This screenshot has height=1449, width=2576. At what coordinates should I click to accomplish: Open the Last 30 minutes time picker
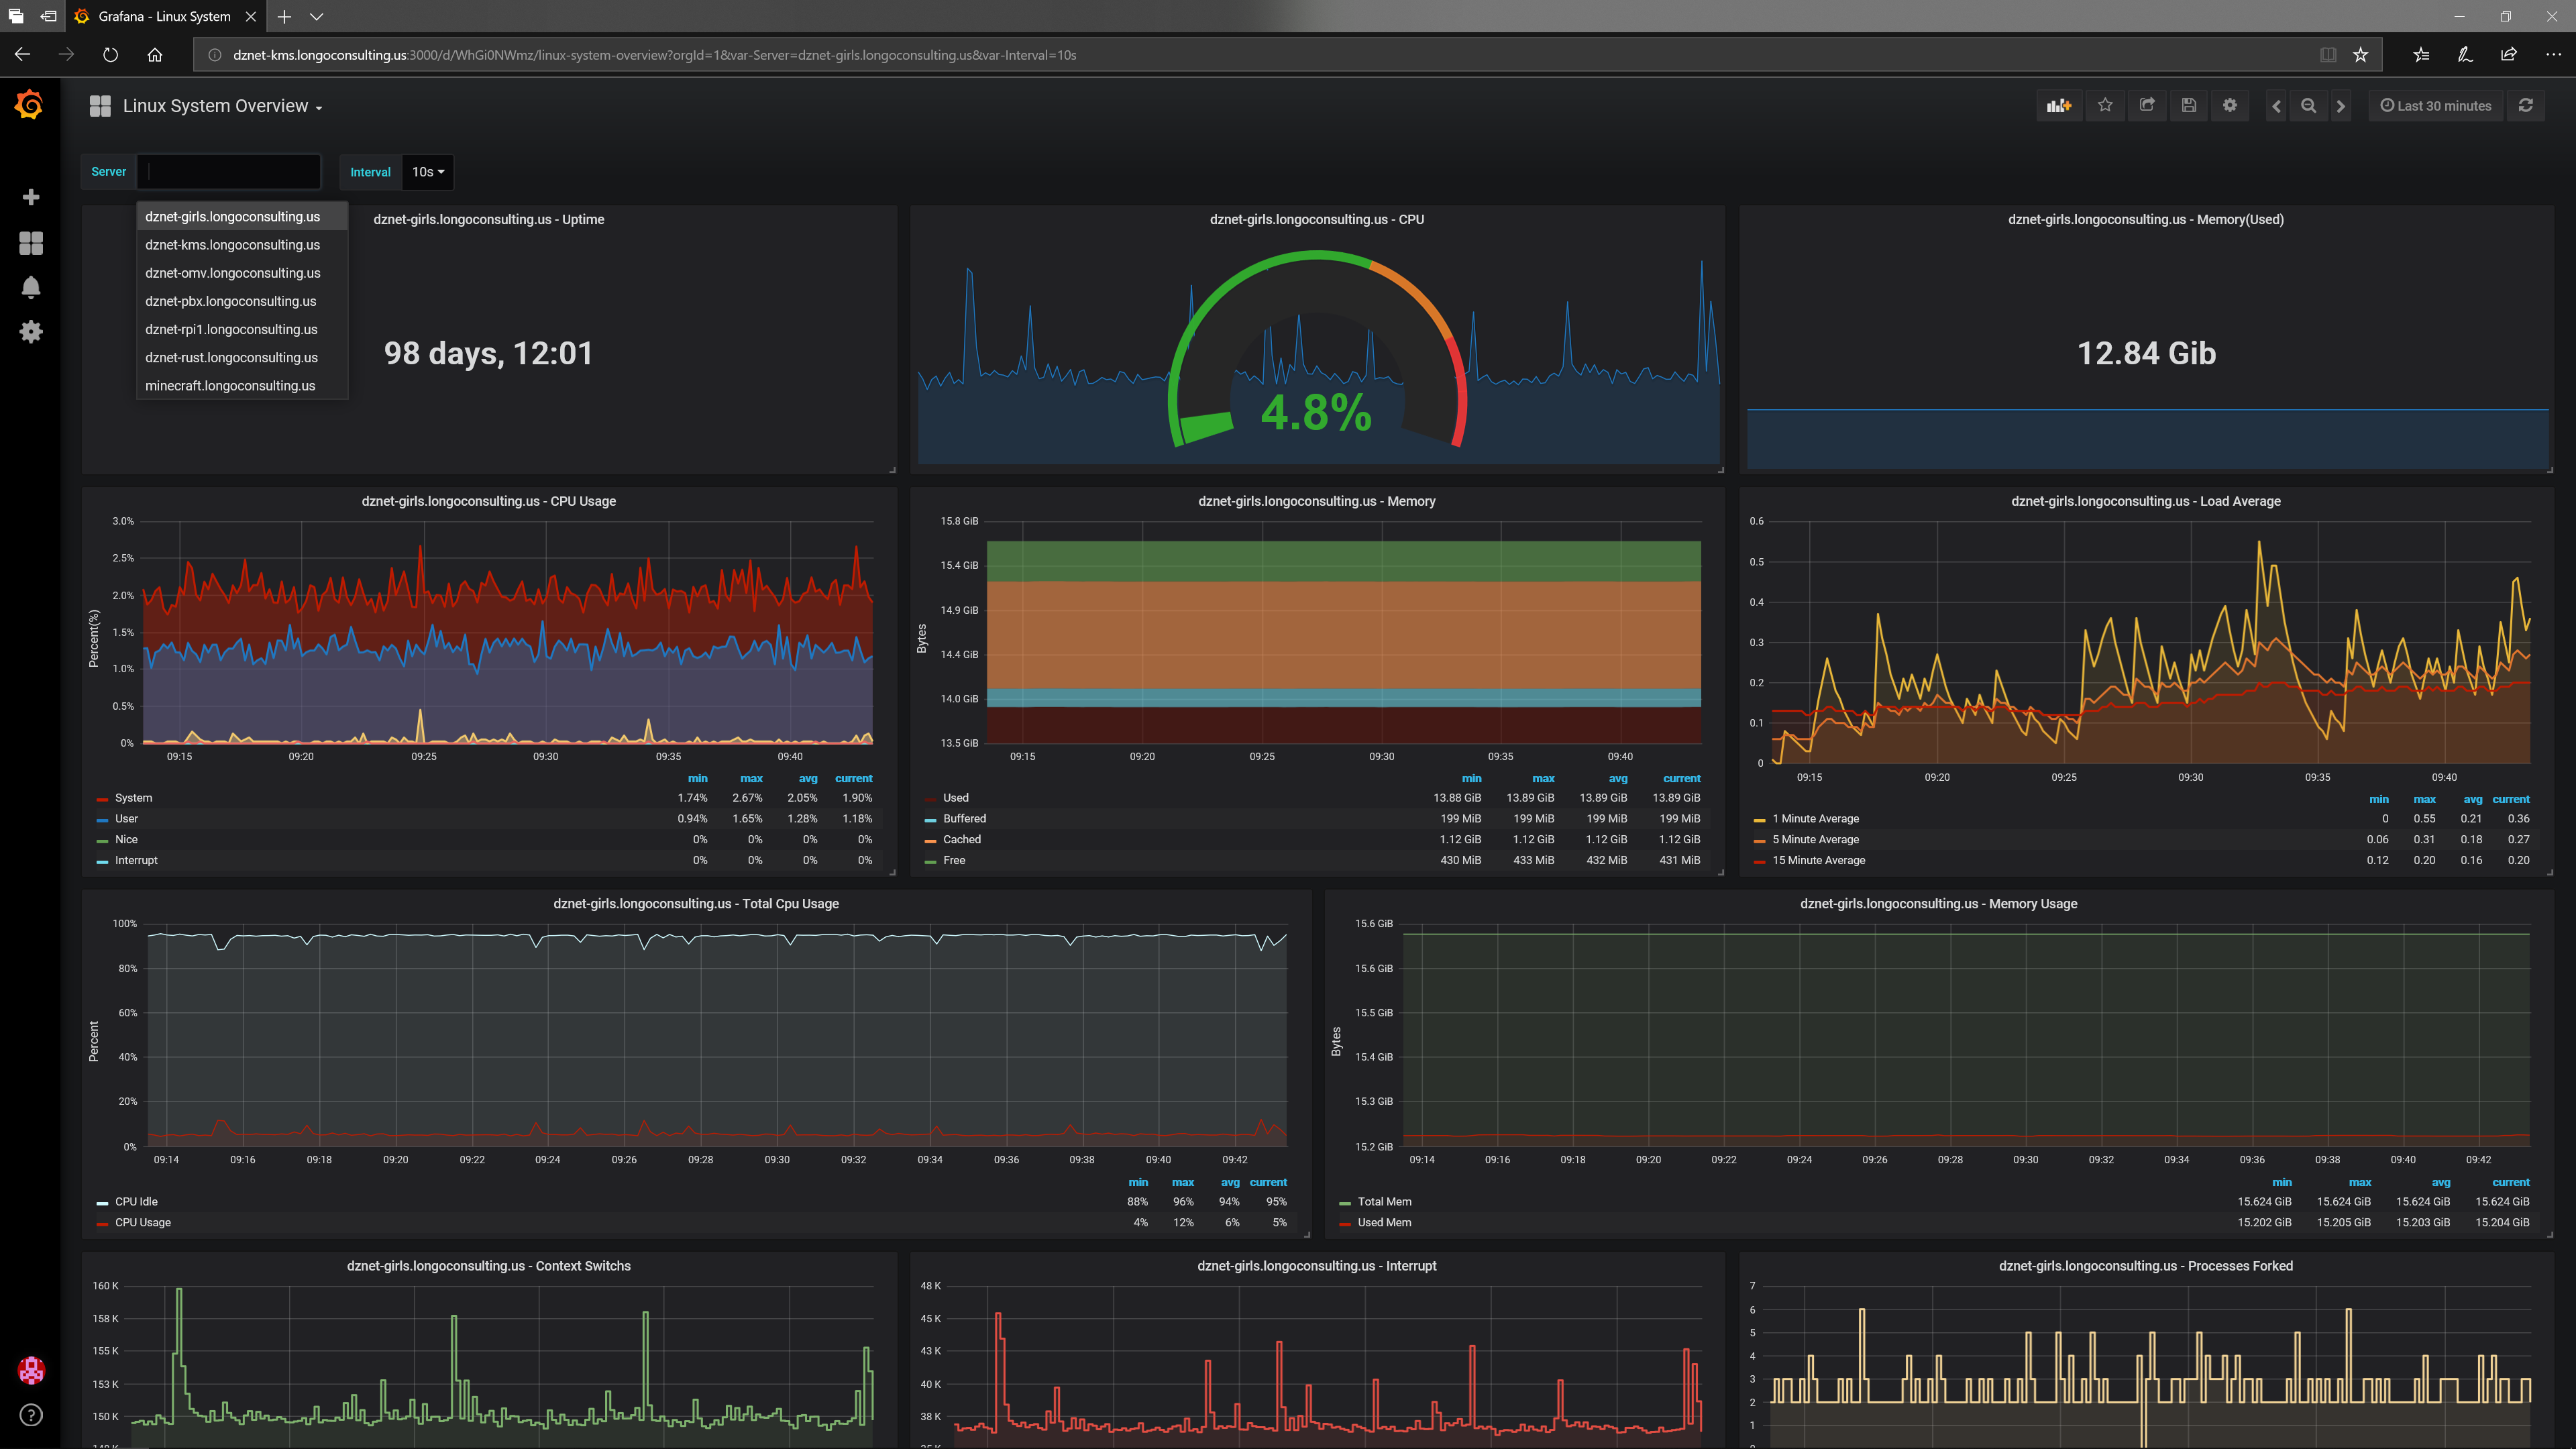[x=2436, y=106]
